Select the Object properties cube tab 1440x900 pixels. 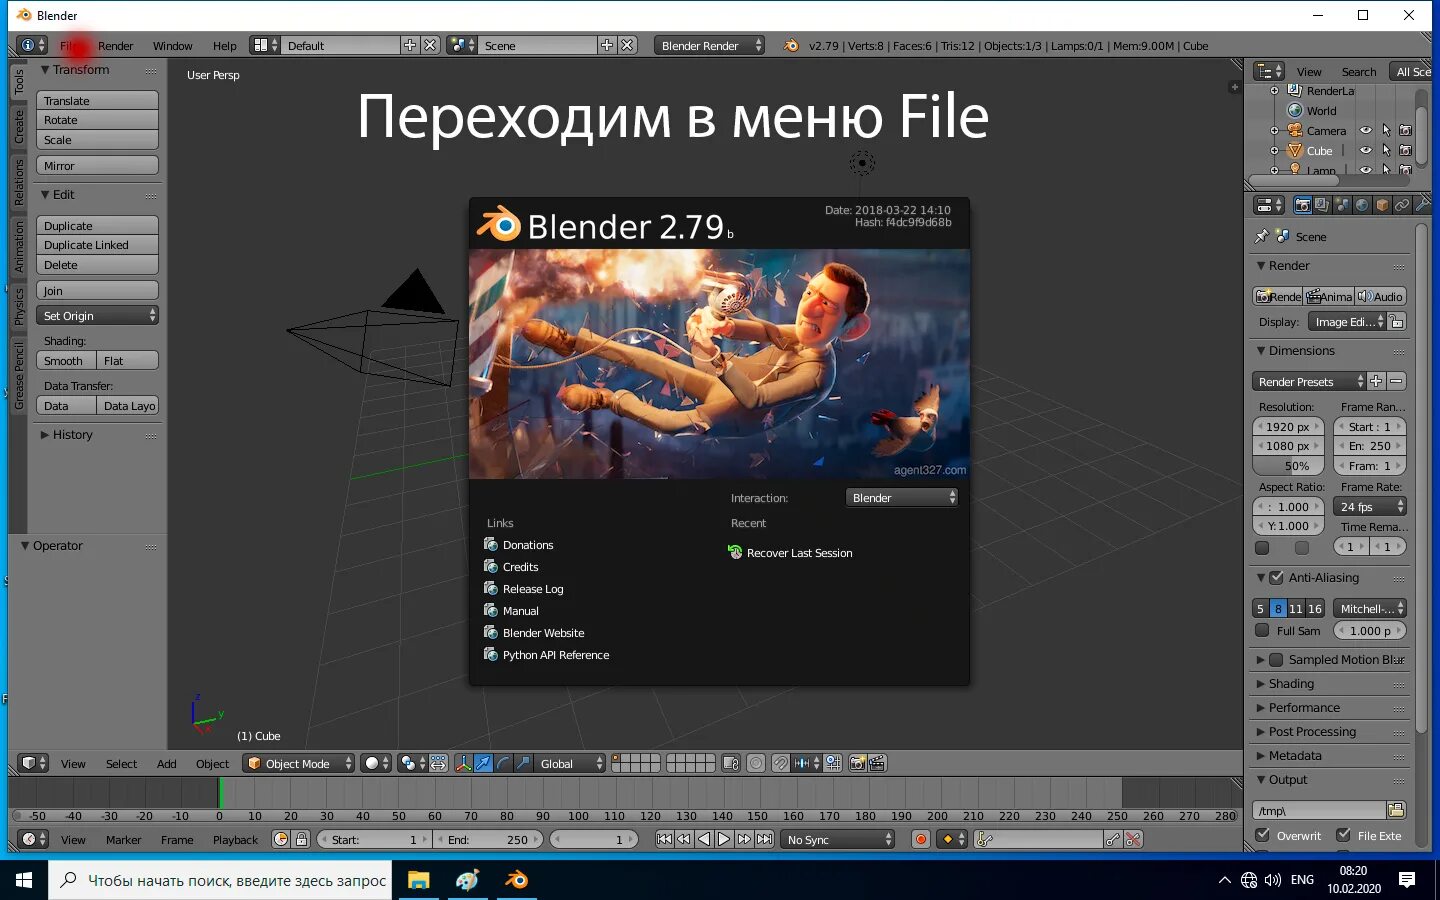click(1382, 205)
